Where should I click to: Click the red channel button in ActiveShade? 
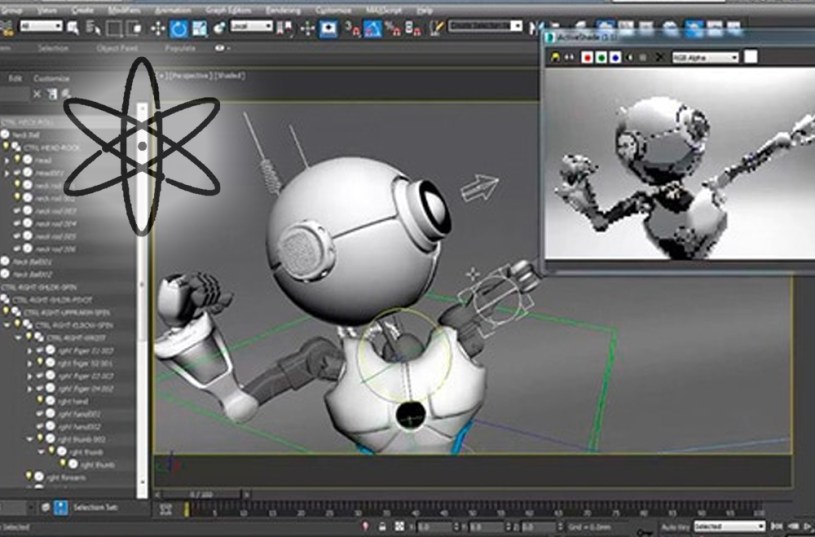point(585,58)
